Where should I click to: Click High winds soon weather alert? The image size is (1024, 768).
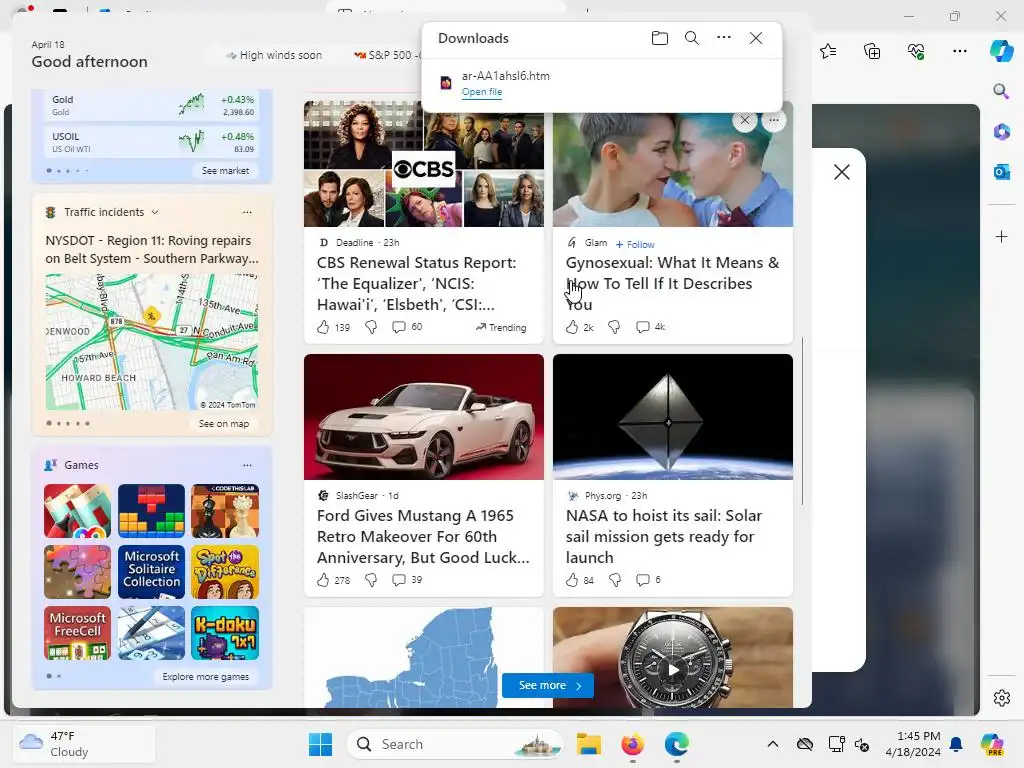click(274, 56)
